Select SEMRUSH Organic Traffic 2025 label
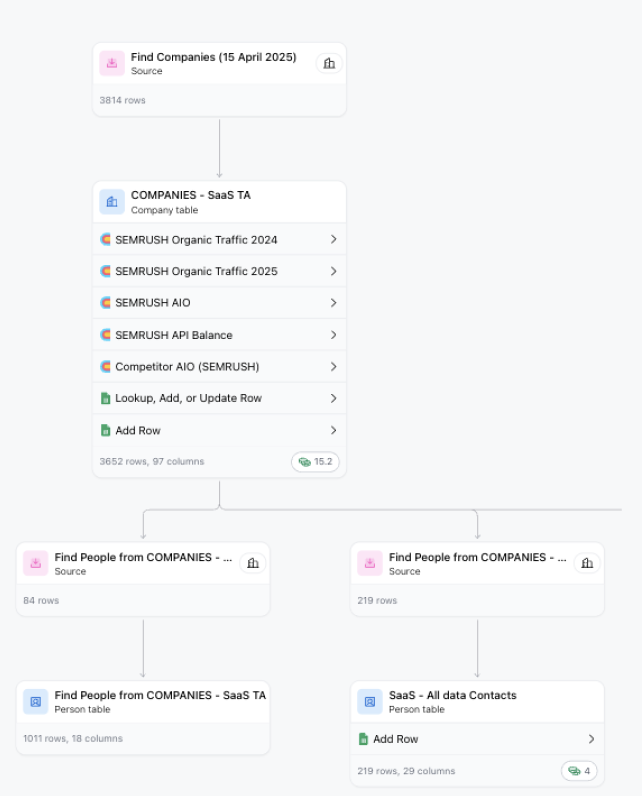Viewport: 642px width, 796px height. (x=196, y=271)
